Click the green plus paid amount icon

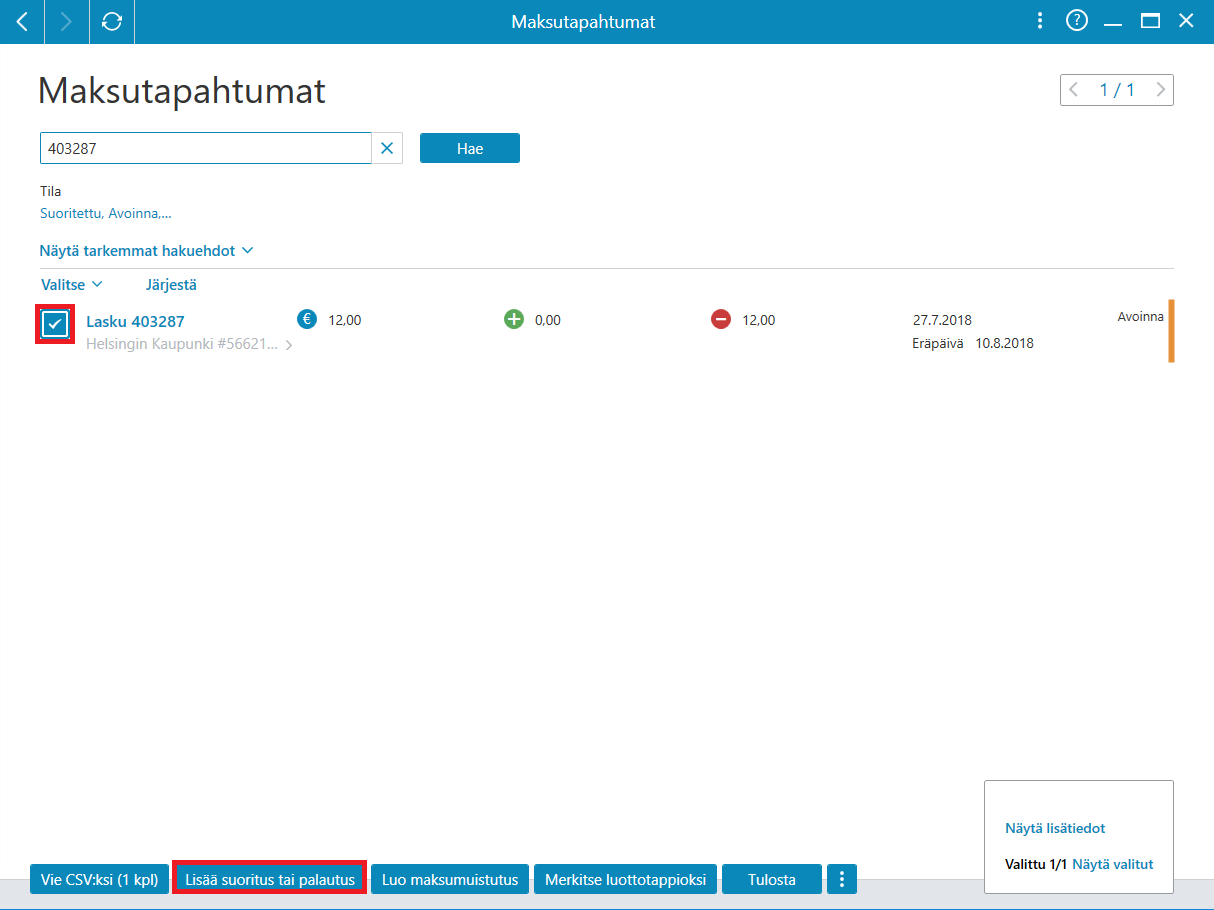[514, 319]
